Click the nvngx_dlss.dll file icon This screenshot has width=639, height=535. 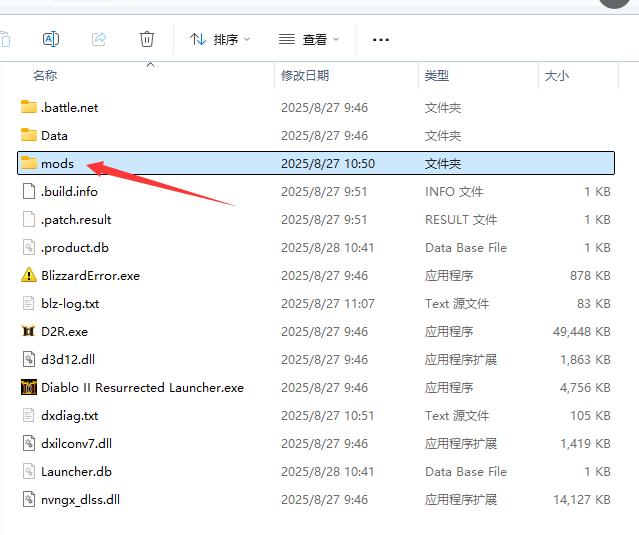(29, 499)
